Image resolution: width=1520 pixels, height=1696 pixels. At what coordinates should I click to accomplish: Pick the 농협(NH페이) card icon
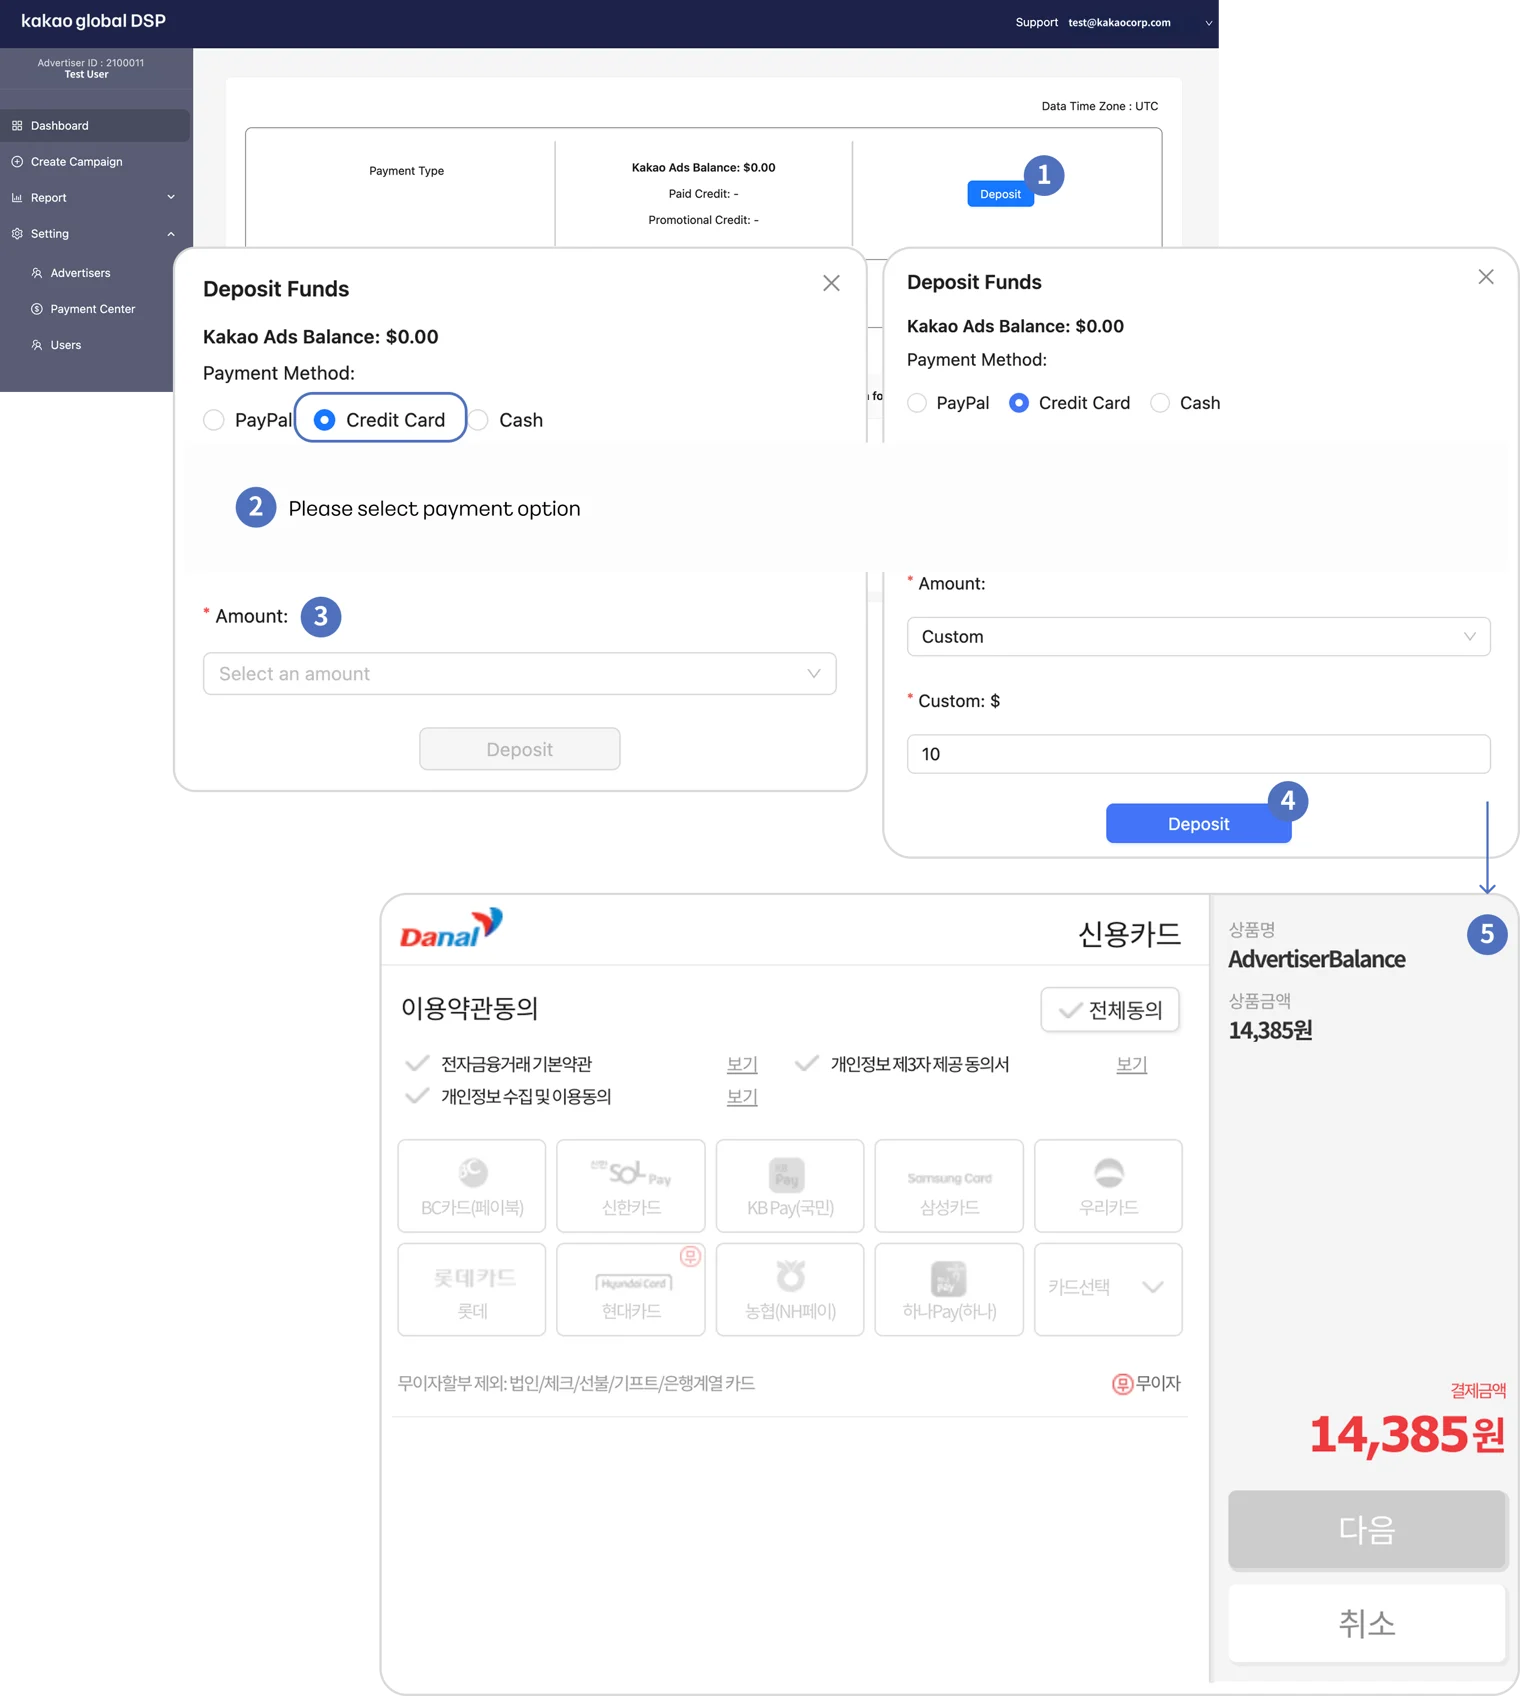(x=790, y=1290)
